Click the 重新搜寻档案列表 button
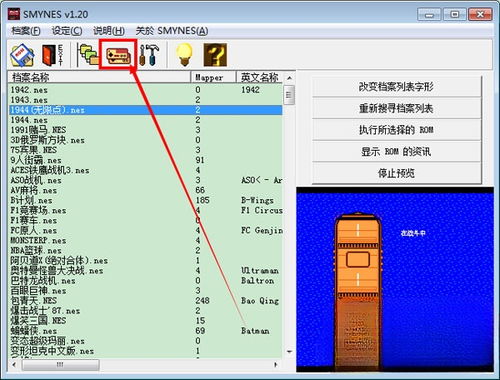The width and height of the screenshot is (500, 380). tap(397, 108)
